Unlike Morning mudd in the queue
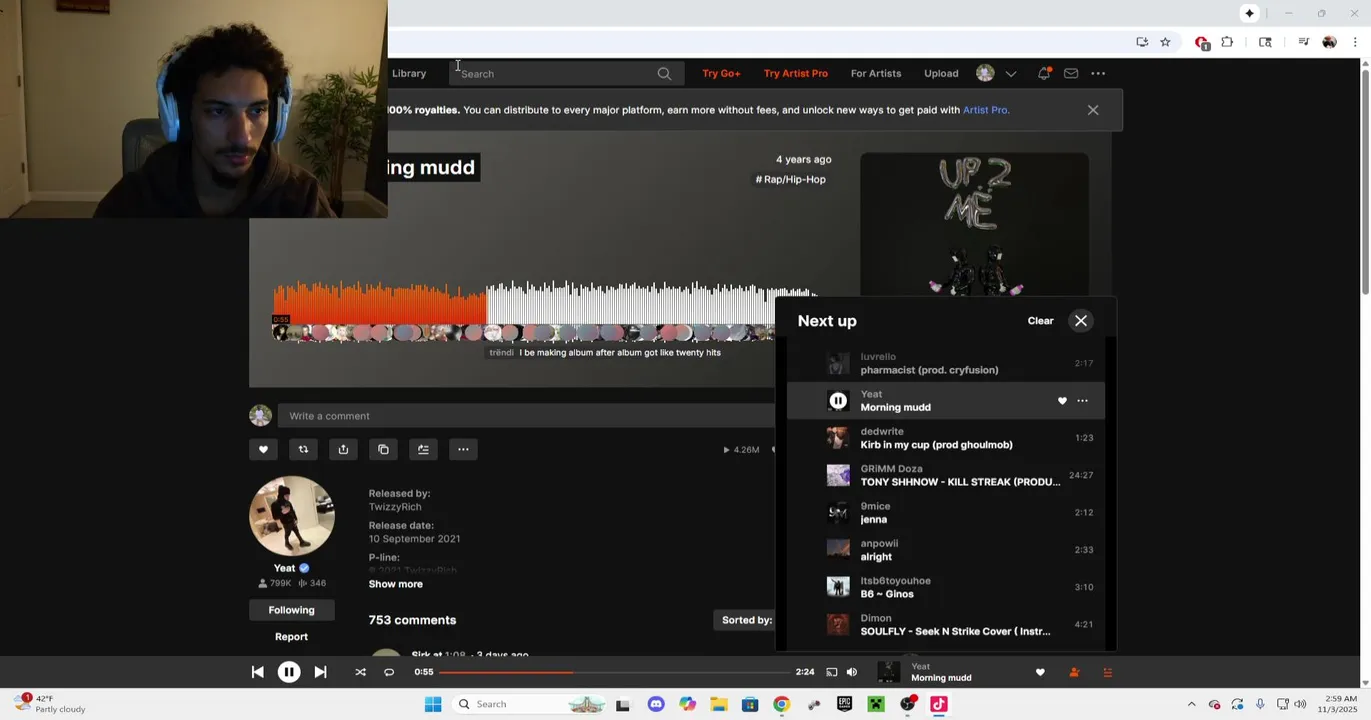The height and width of the screenshot is (720, 1371). (1062, 401)
